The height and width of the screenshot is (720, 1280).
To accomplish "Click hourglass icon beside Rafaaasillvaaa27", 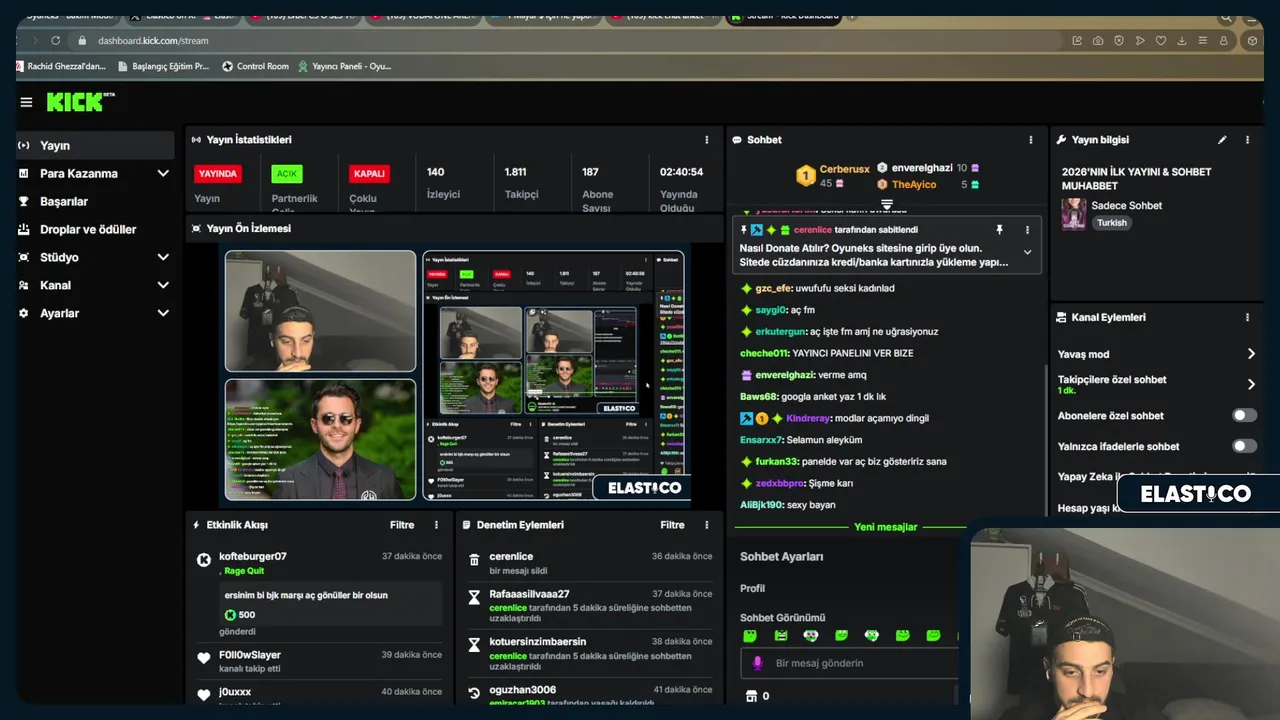I will tap(474, 597).
